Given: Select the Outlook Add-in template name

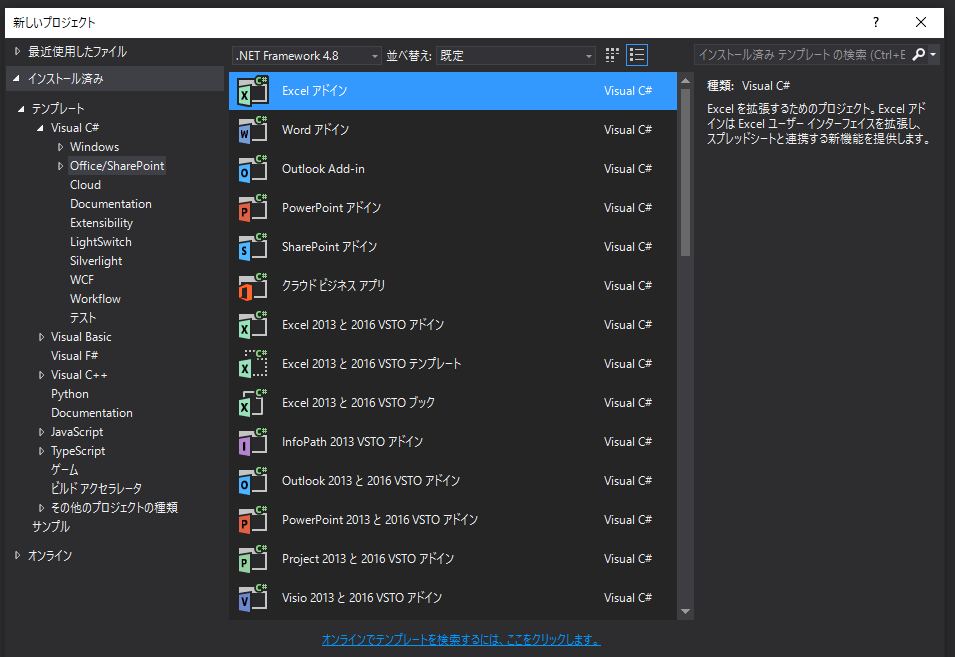Looking at the screenshot, I should pos(323,169).
